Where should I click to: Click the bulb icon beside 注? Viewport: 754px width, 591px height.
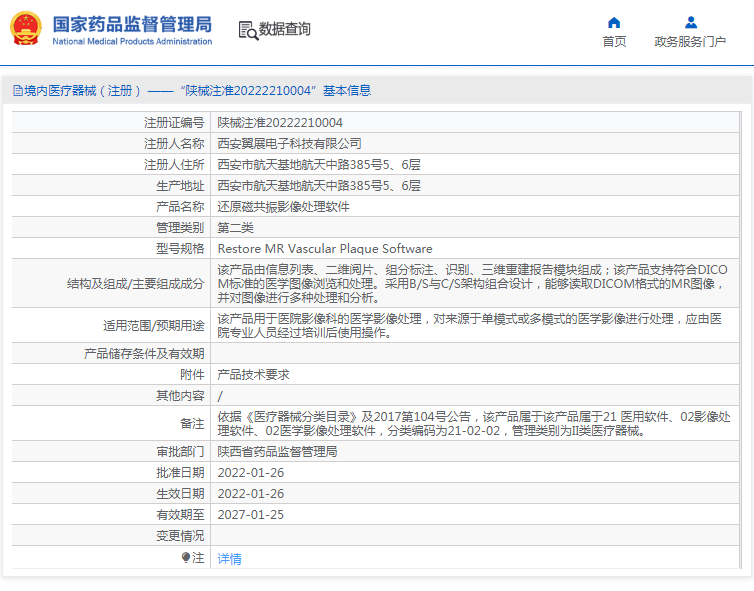click(x=186, y=557)
